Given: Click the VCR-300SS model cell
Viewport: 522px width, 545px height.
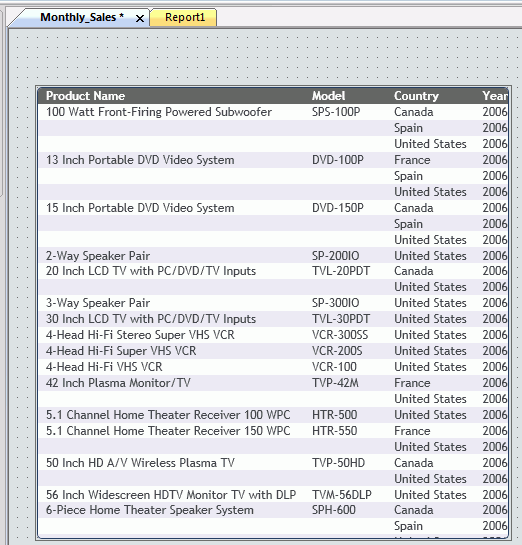Looking at the screenshot, I should pyautogui.click(x=340, y=335).
